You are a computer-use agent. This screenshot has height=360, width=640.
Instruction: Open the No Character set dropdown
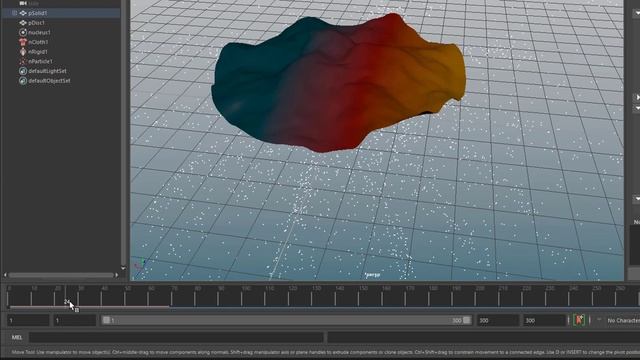point(623,320)
